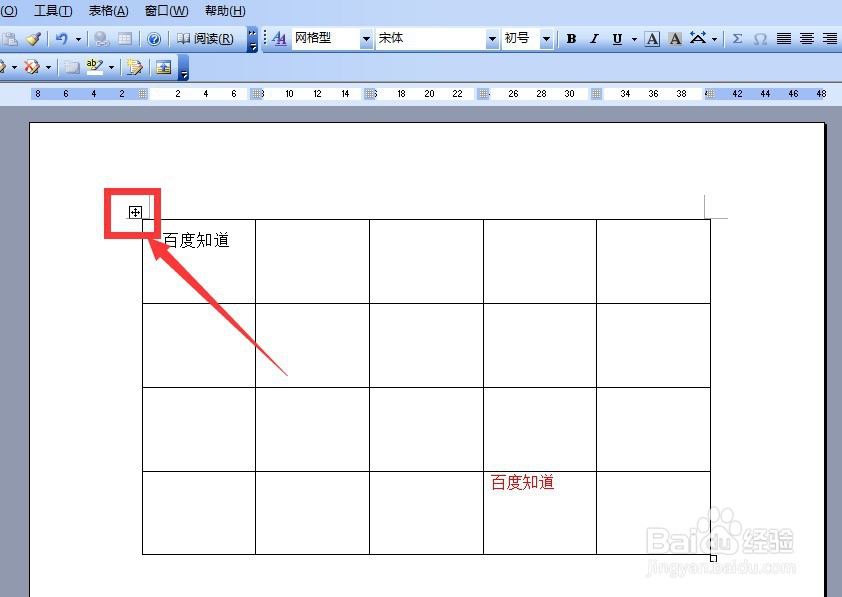Click the insert comment icon
Image resolution: width=842 pixels, height=597 pixels.
pos(71,67)
